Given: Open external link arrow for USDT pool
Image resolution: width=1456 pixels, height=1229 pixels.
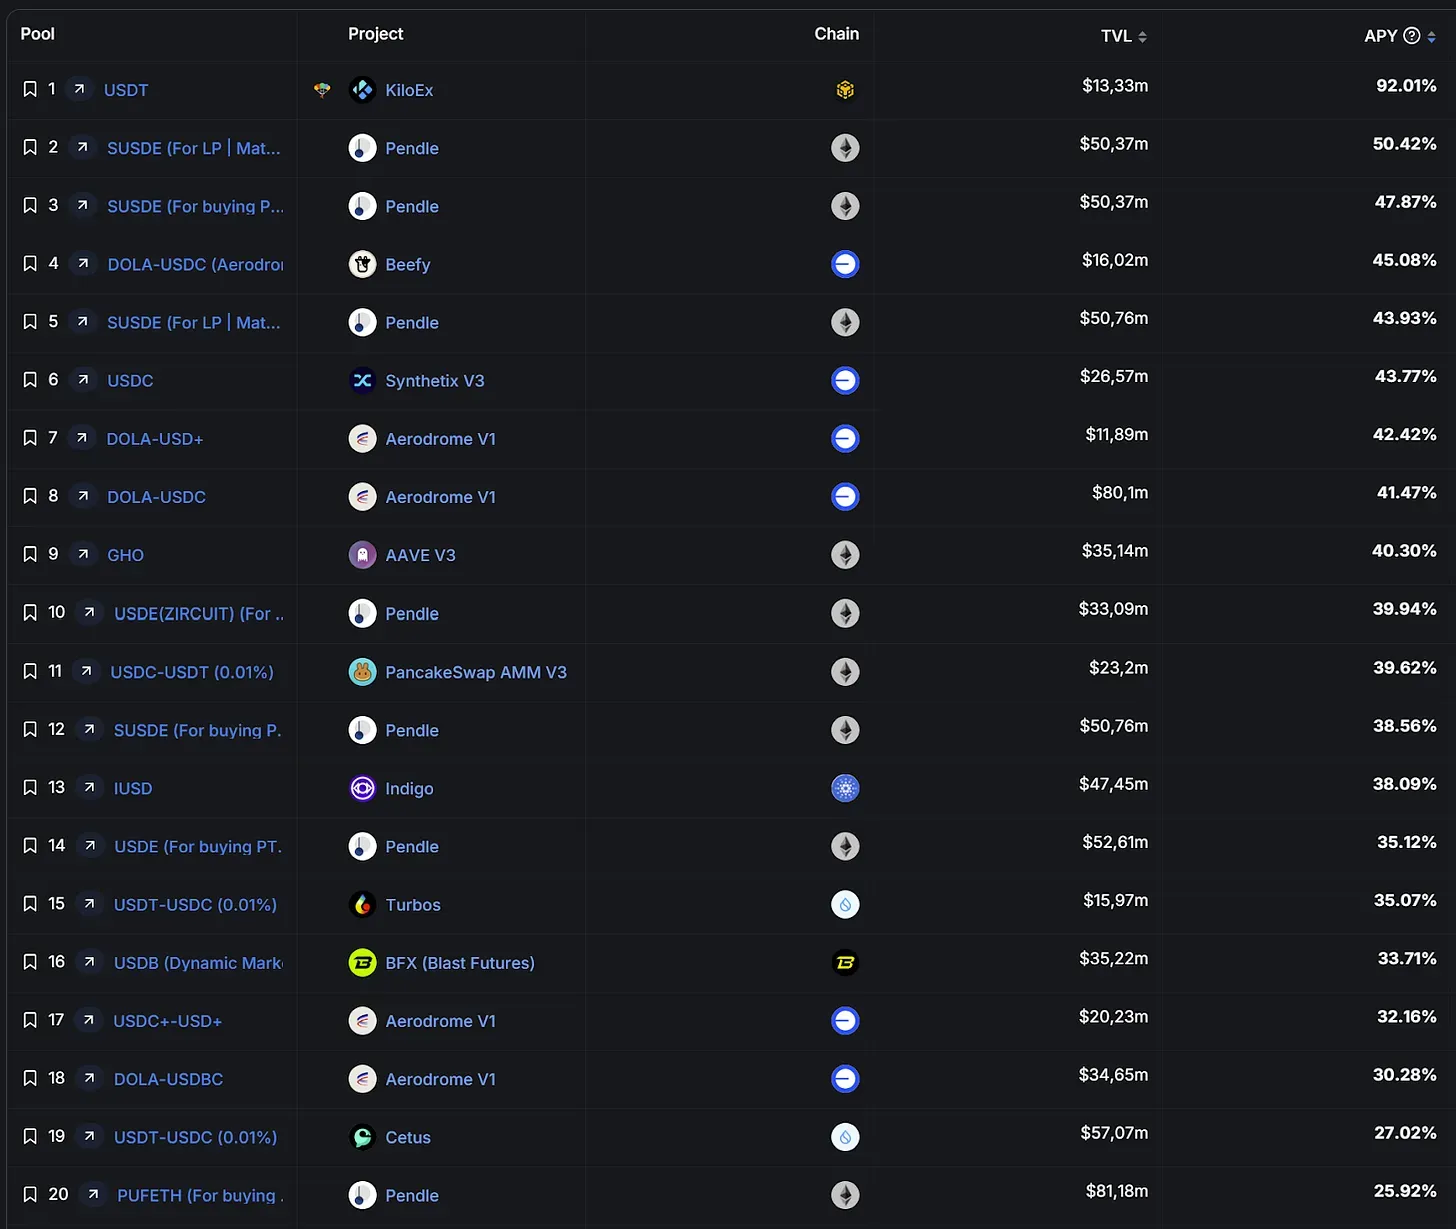Looking at the screenshot, I should [x=79, y=90].
